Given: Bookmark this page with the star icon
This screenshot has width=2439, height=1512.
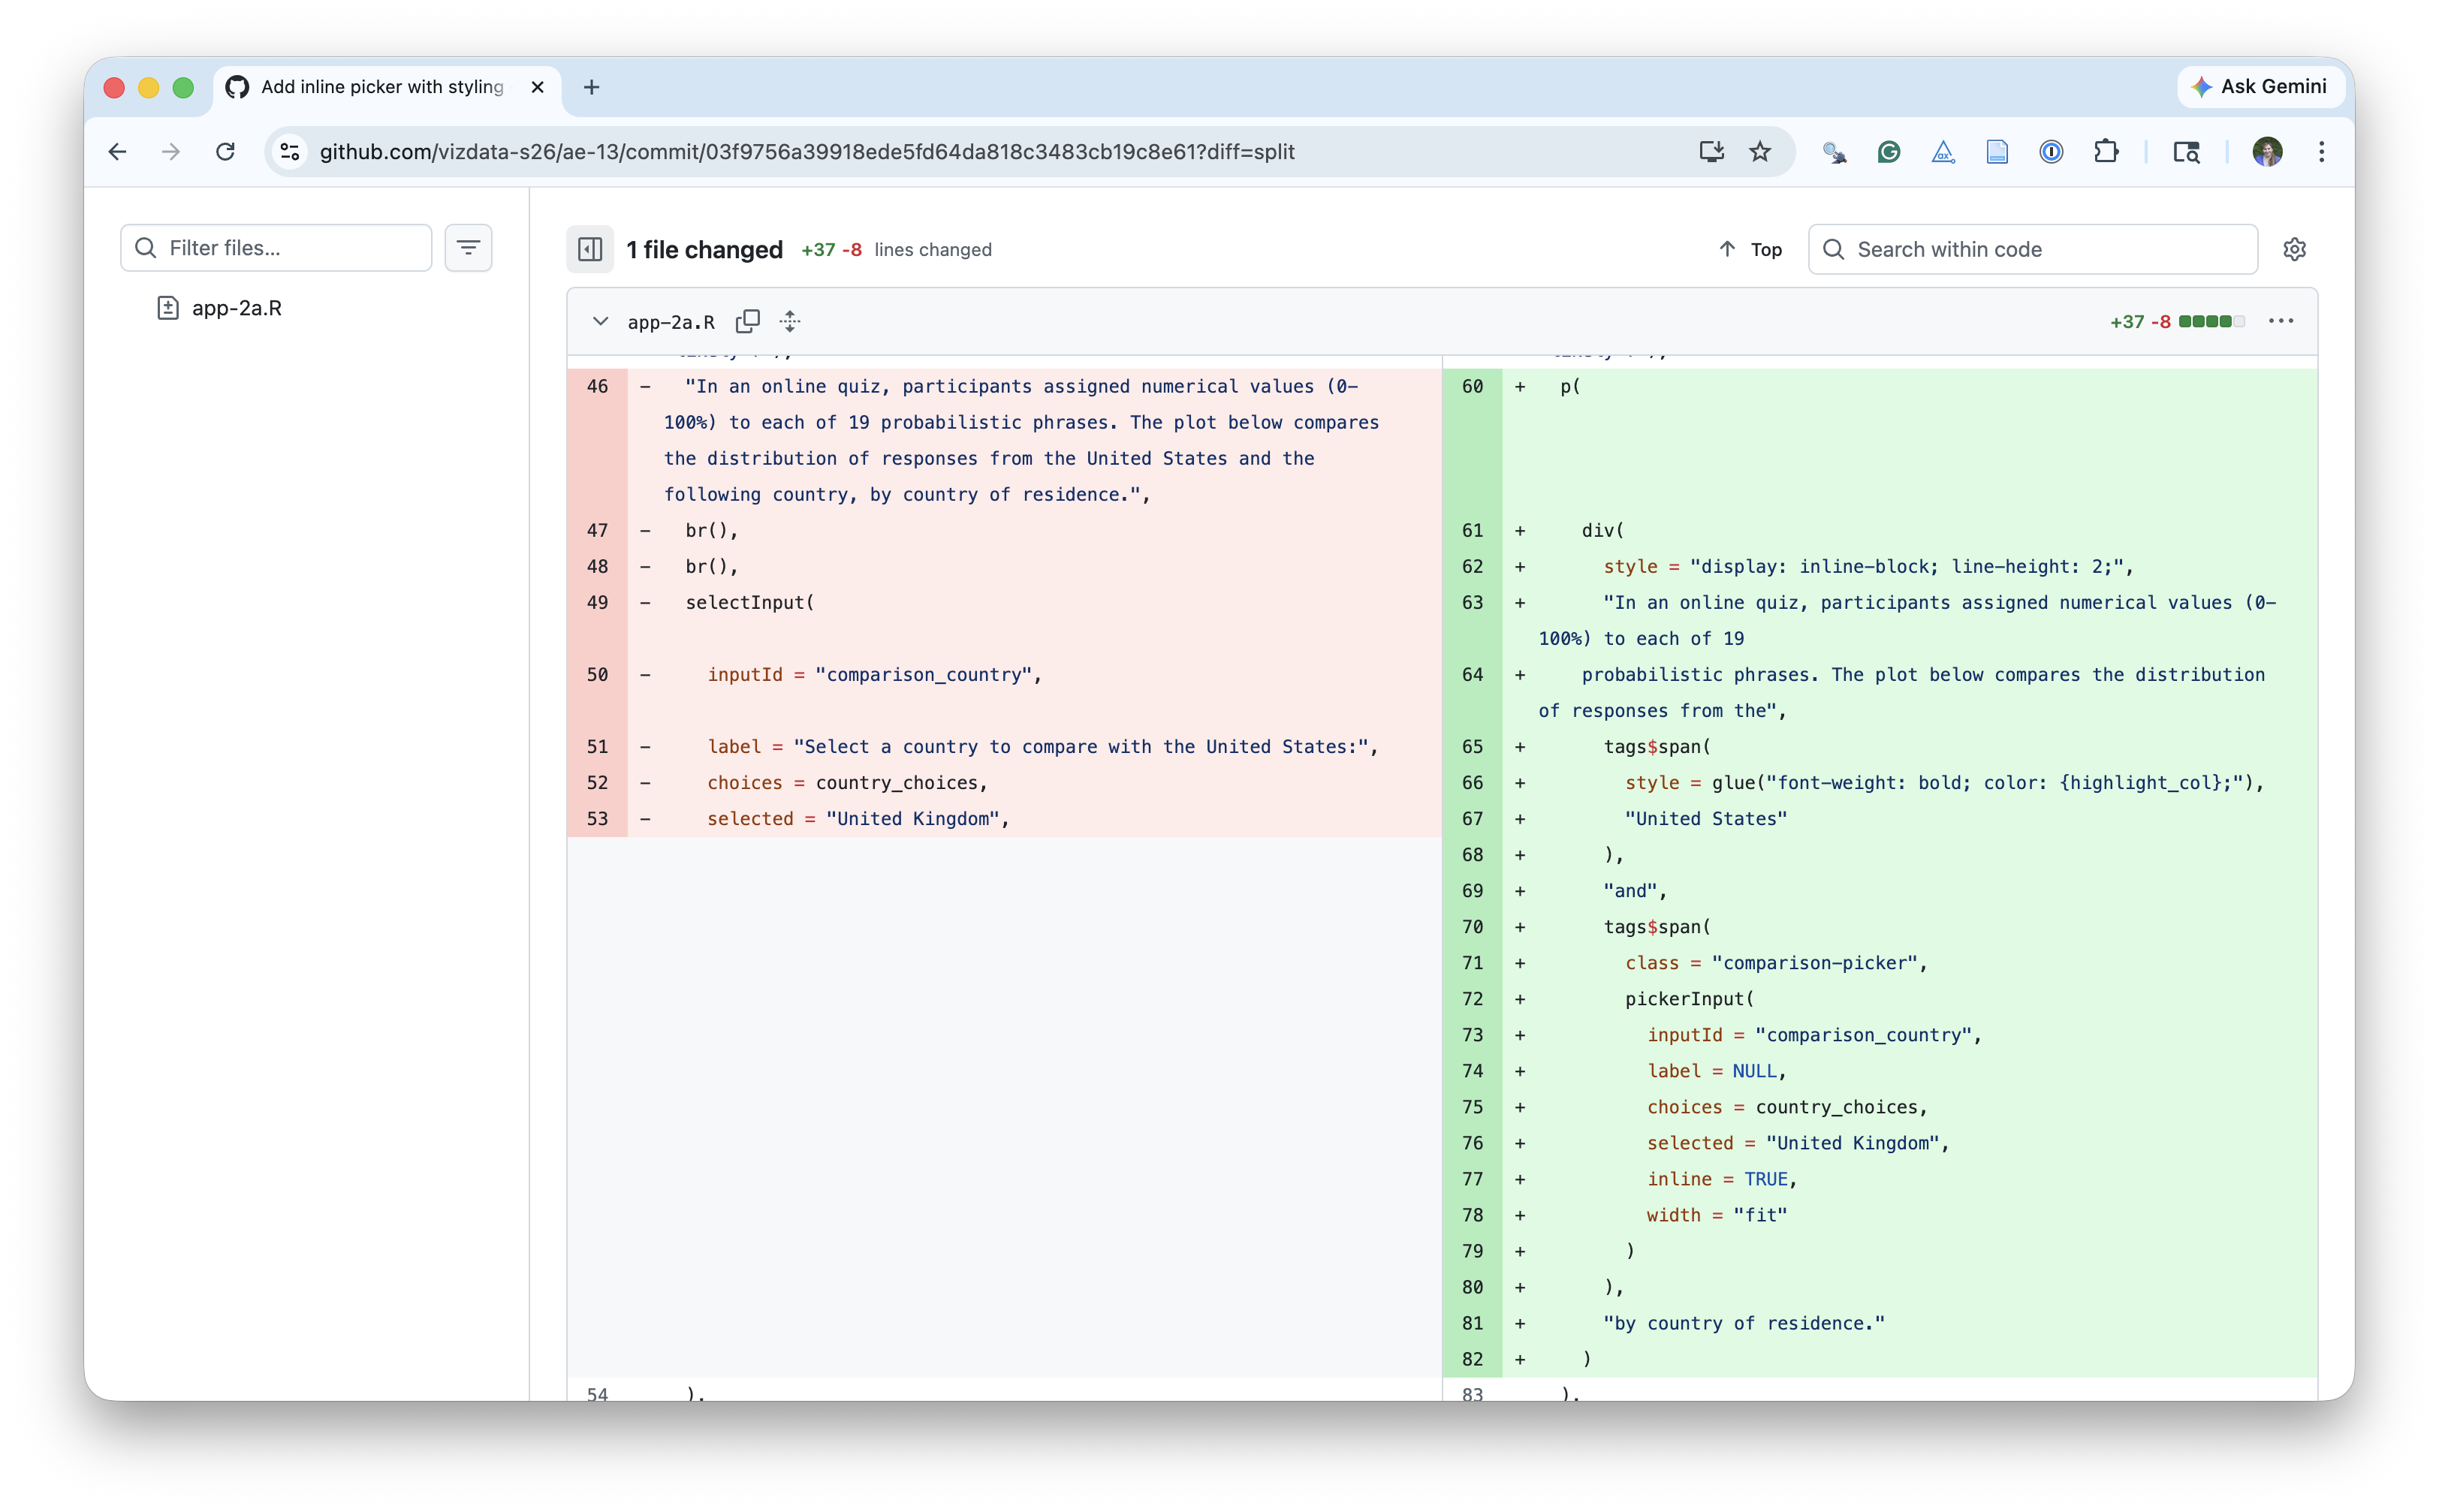Looking at the screenshot, I should [x=1760, y=152].
